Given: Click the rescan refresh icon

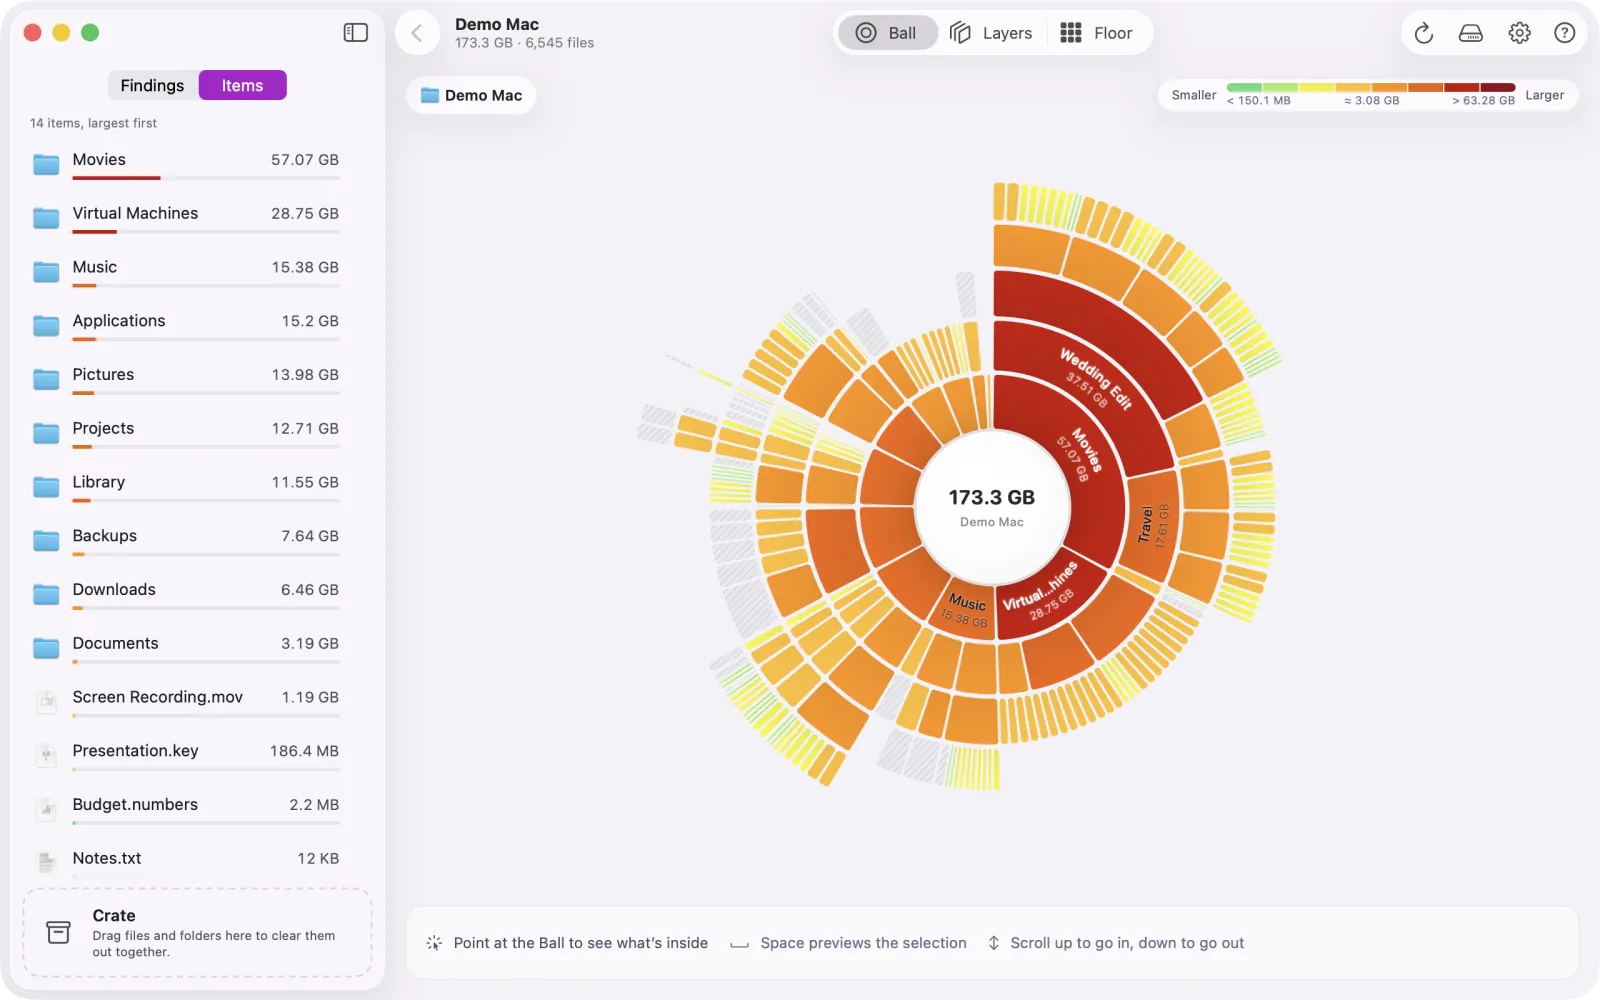Looking at the screenshot, I should point(1424,33).
